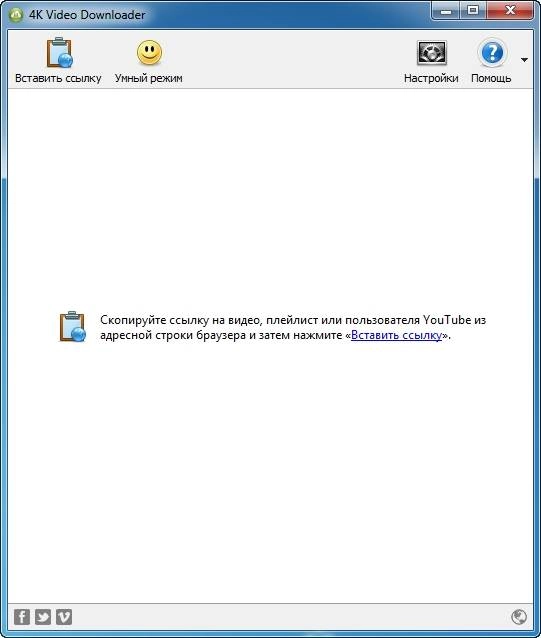Image resolution: width=541 pixels, height=638 pixels.
Task: Click the green app logo in title bar
Action: 16,15
